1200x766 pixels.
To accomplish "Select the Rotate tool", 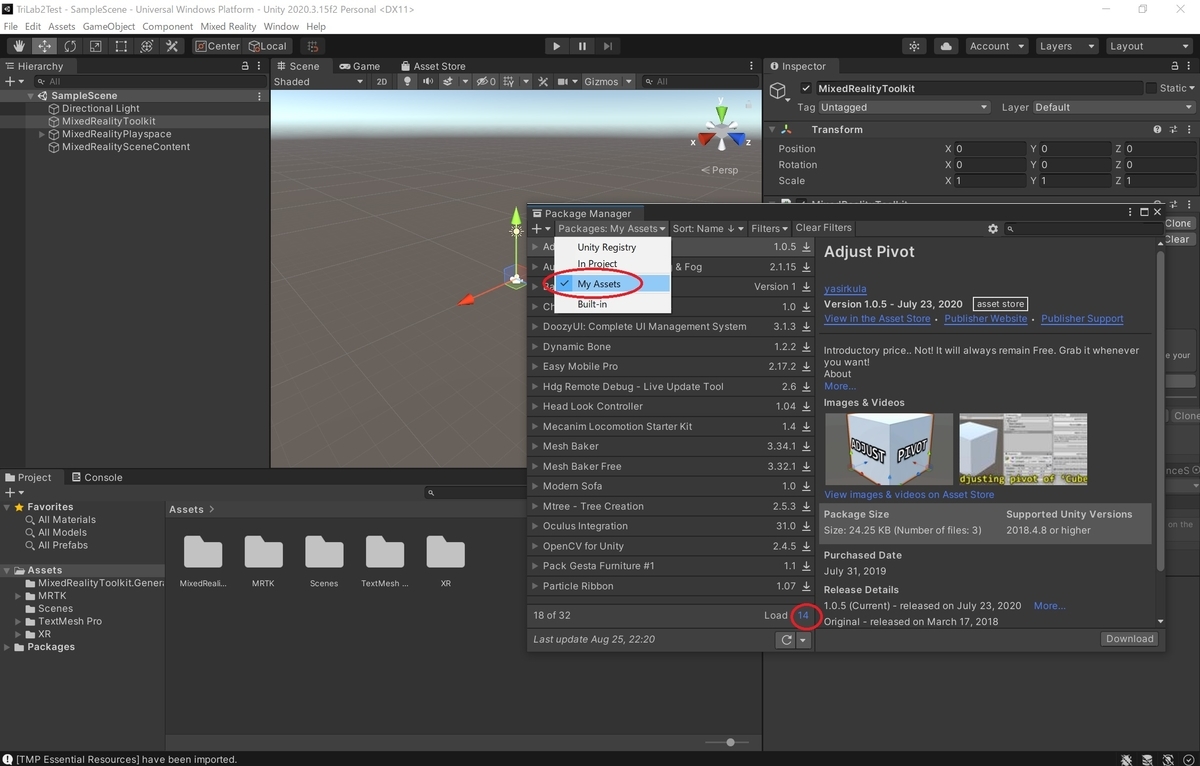I will [70, 46].
